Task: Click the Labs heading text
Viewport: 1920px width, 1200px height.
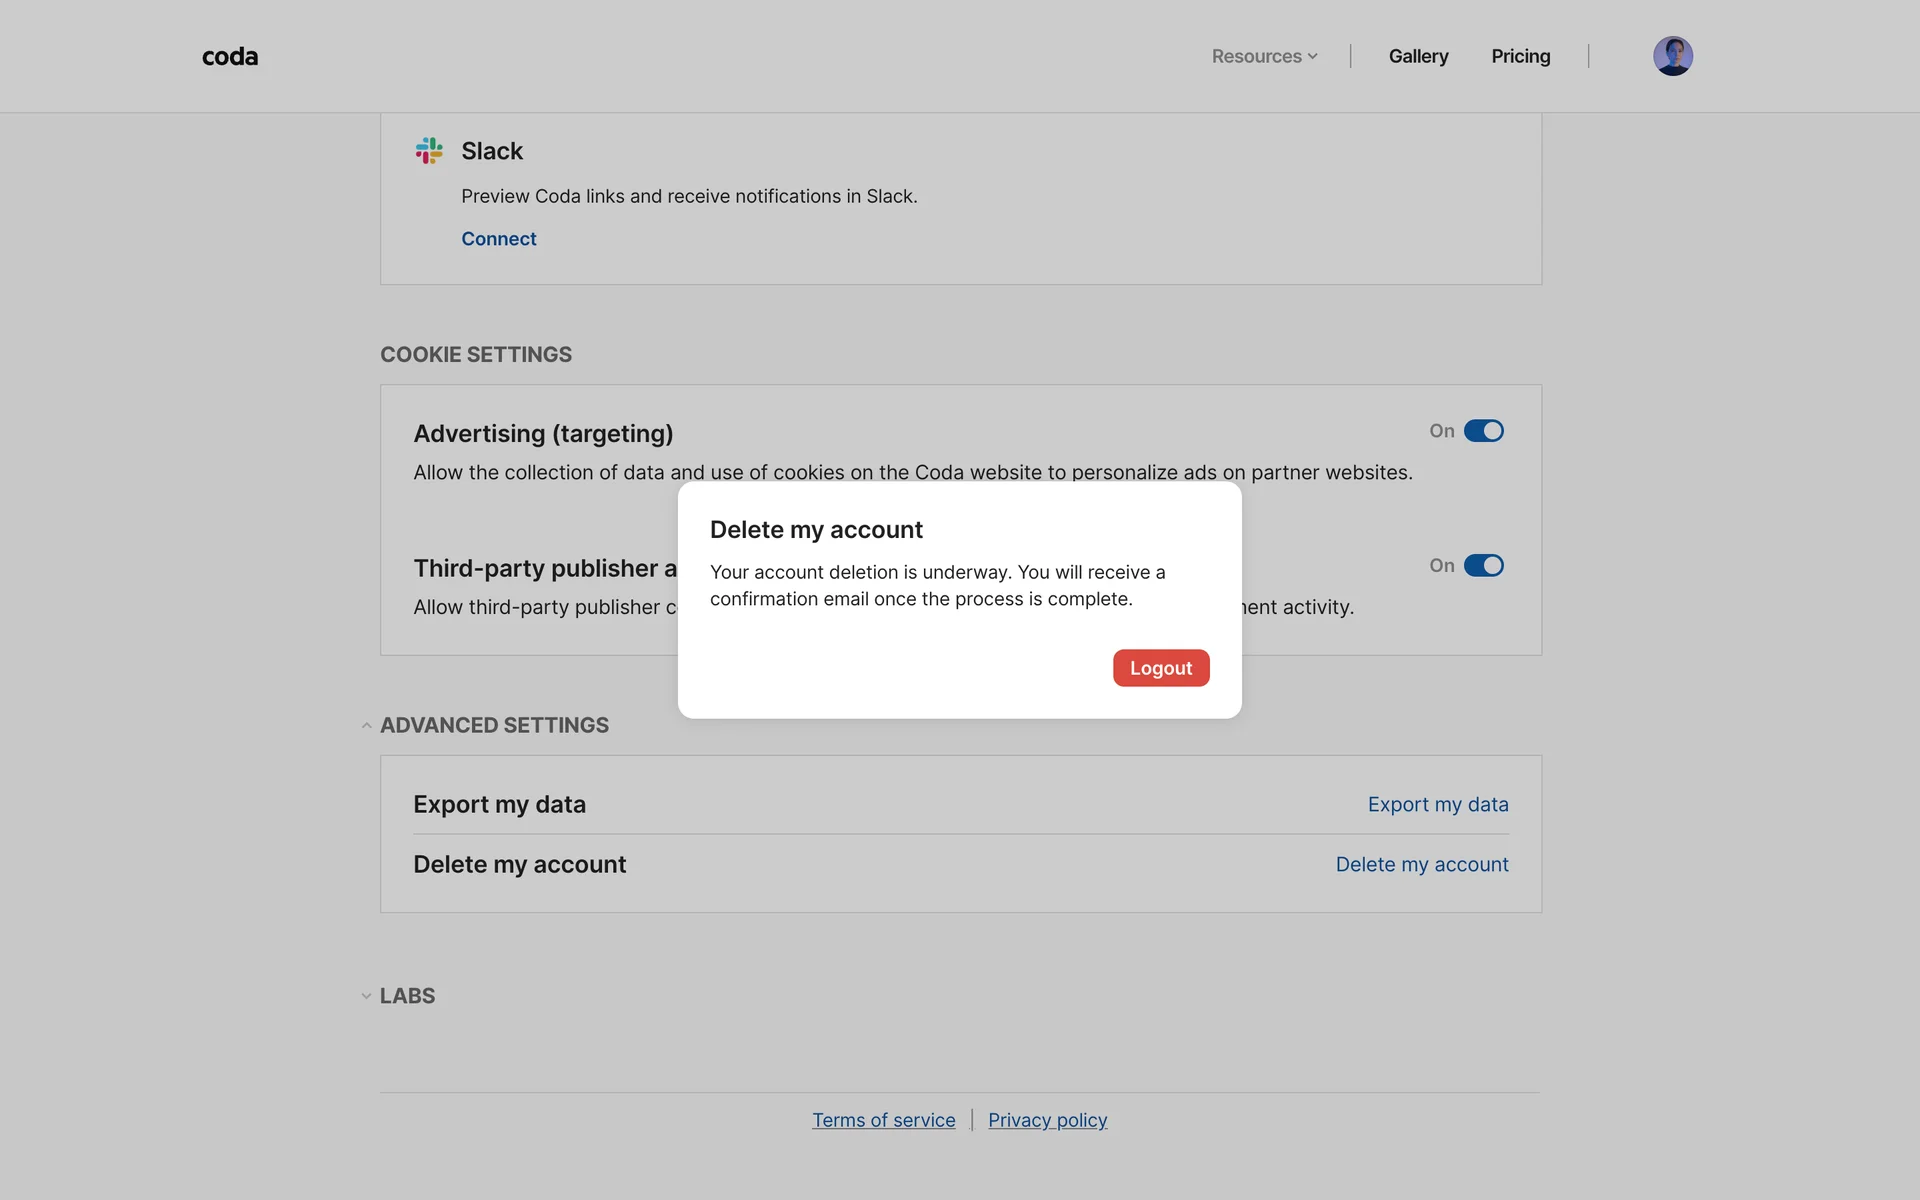Action: tap(407, 996)
